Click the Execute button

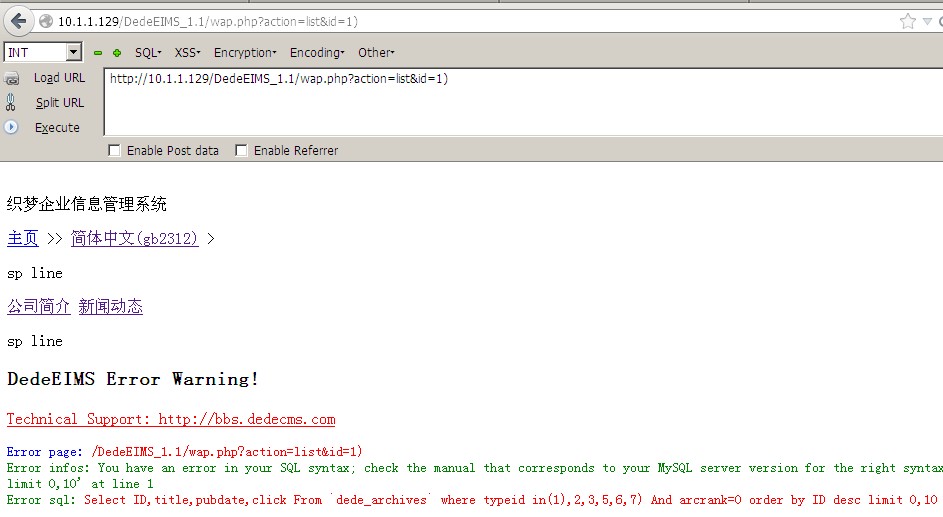[57, 127]
